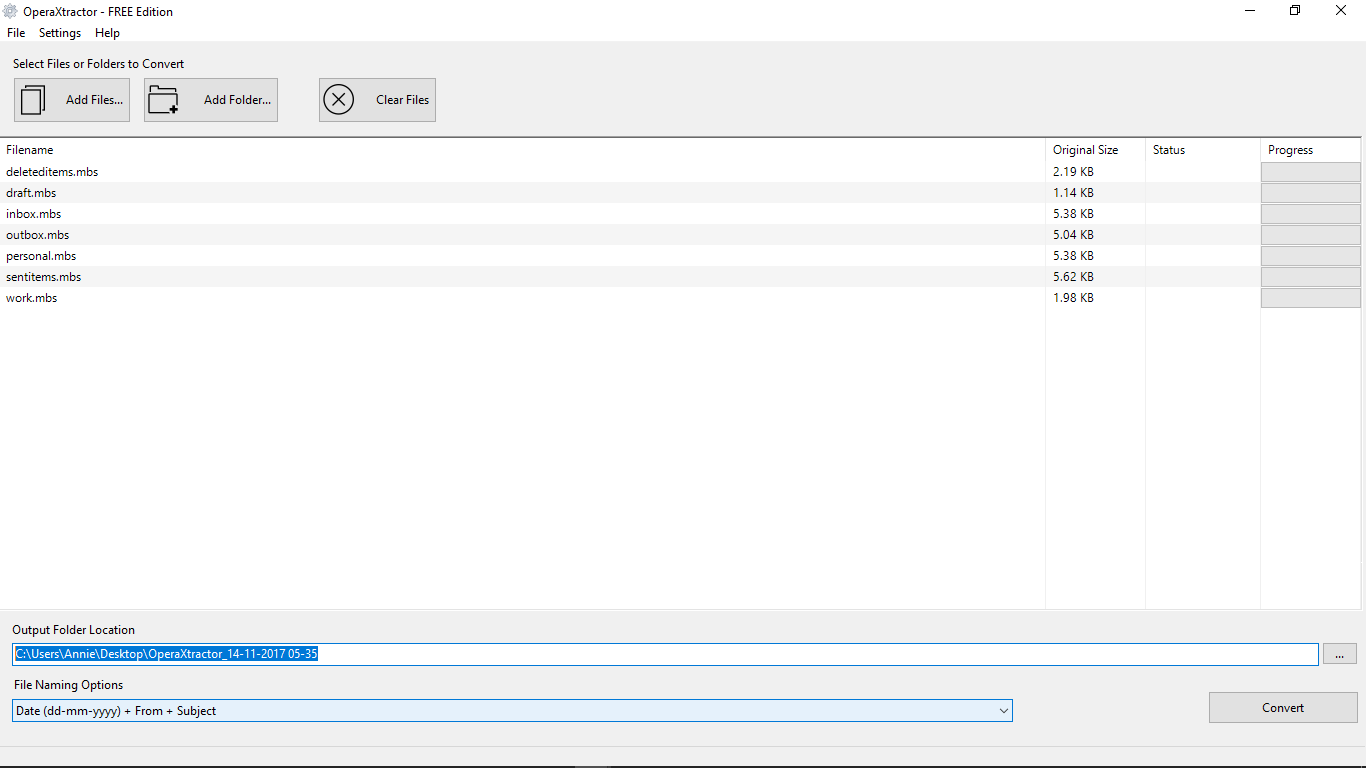Select the sentitems.mbs file

[44, 277]
